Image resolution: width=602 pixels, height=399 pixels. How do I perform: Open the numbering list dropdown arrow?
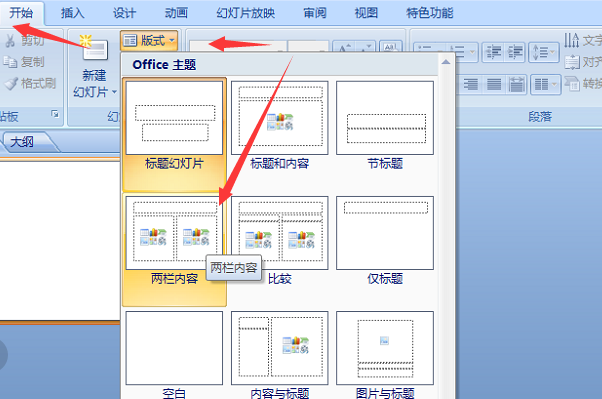click(x=473, y=51)
